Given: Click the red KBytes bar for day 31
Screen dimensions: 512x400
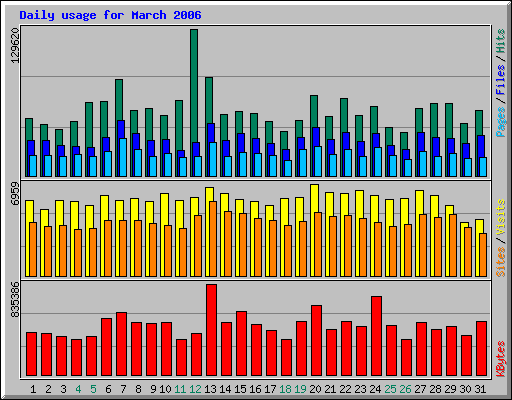Looking at the screenshot, I should click(x=481, y=349).
